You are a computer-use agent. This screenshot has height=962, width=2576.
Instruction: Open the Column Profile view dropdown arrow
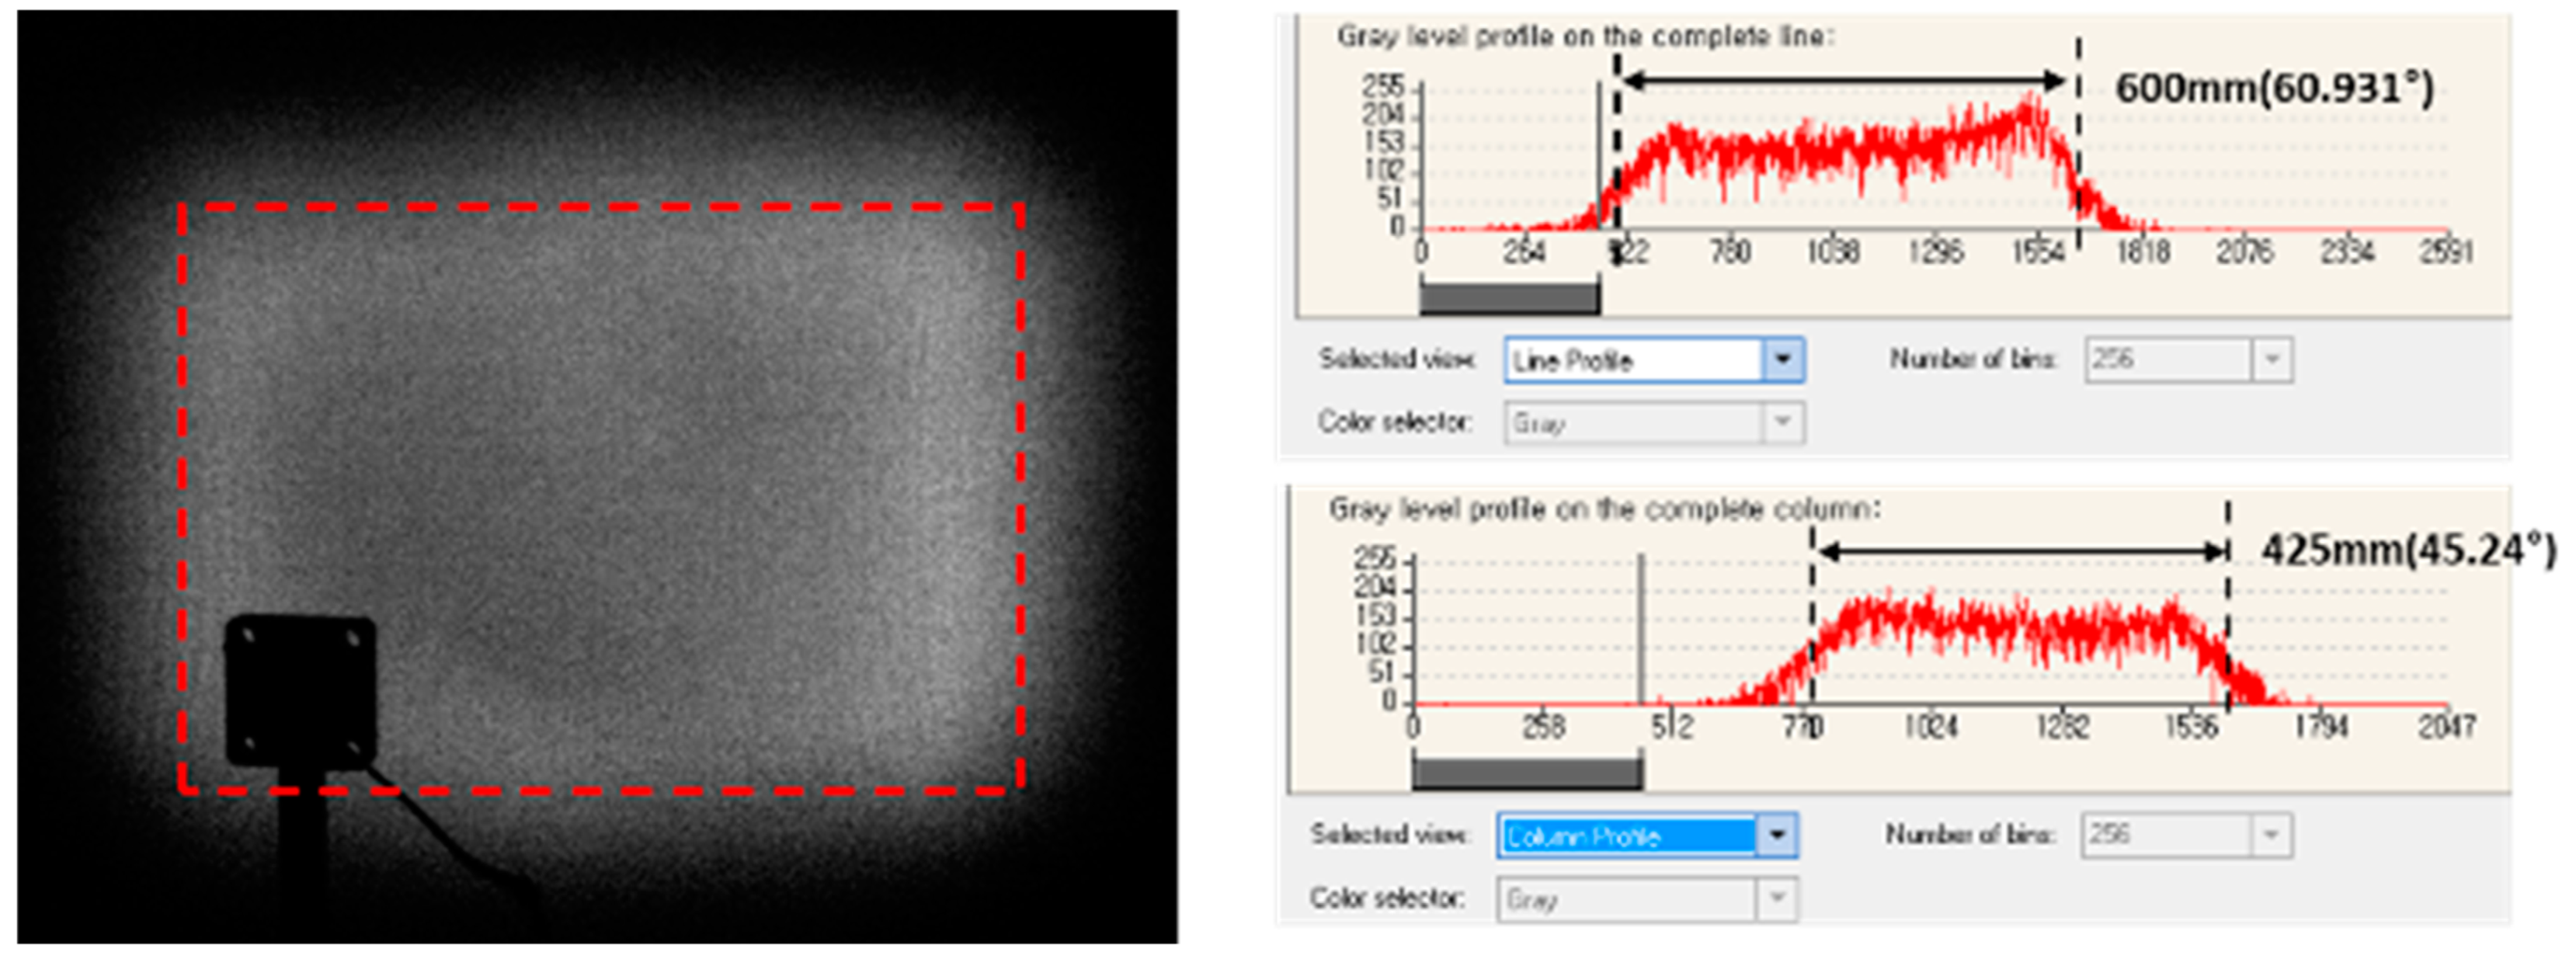(x=1776, y=835)
